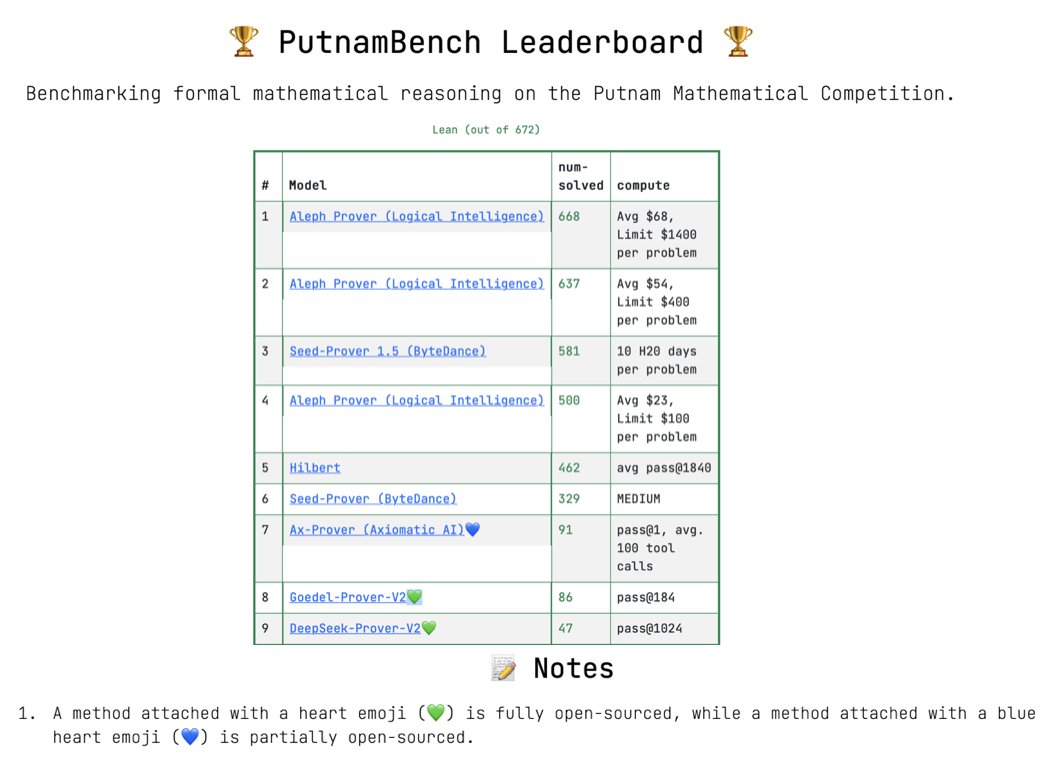The image size is (1058, 778).
Task: Click the PutnamBench Leaderboard heading
Action: coord(491,43)
